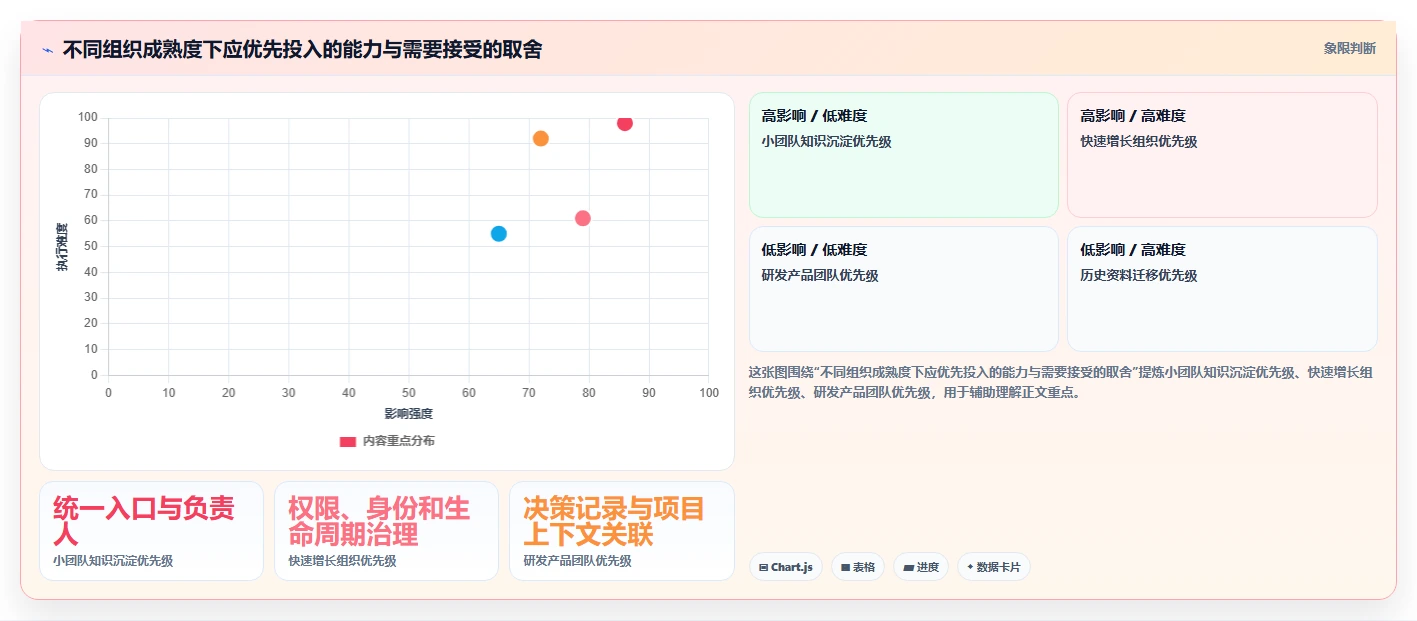The image size is (1417, 621).
Task: Select the blue scatter data point
Action: pos(499,234)
